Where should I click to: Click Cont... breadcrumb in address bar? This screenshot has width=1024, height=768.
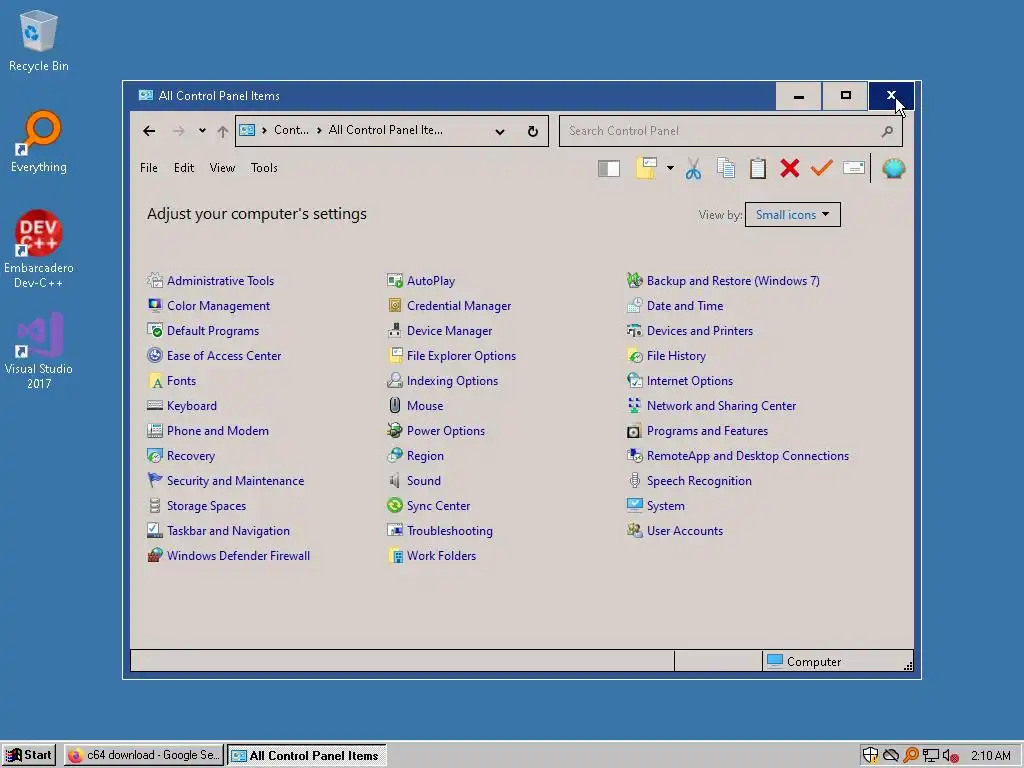pos(291,130)
